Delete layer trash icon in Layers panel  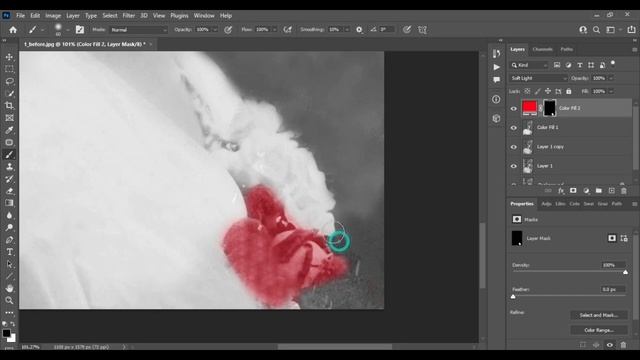(624, 191)
